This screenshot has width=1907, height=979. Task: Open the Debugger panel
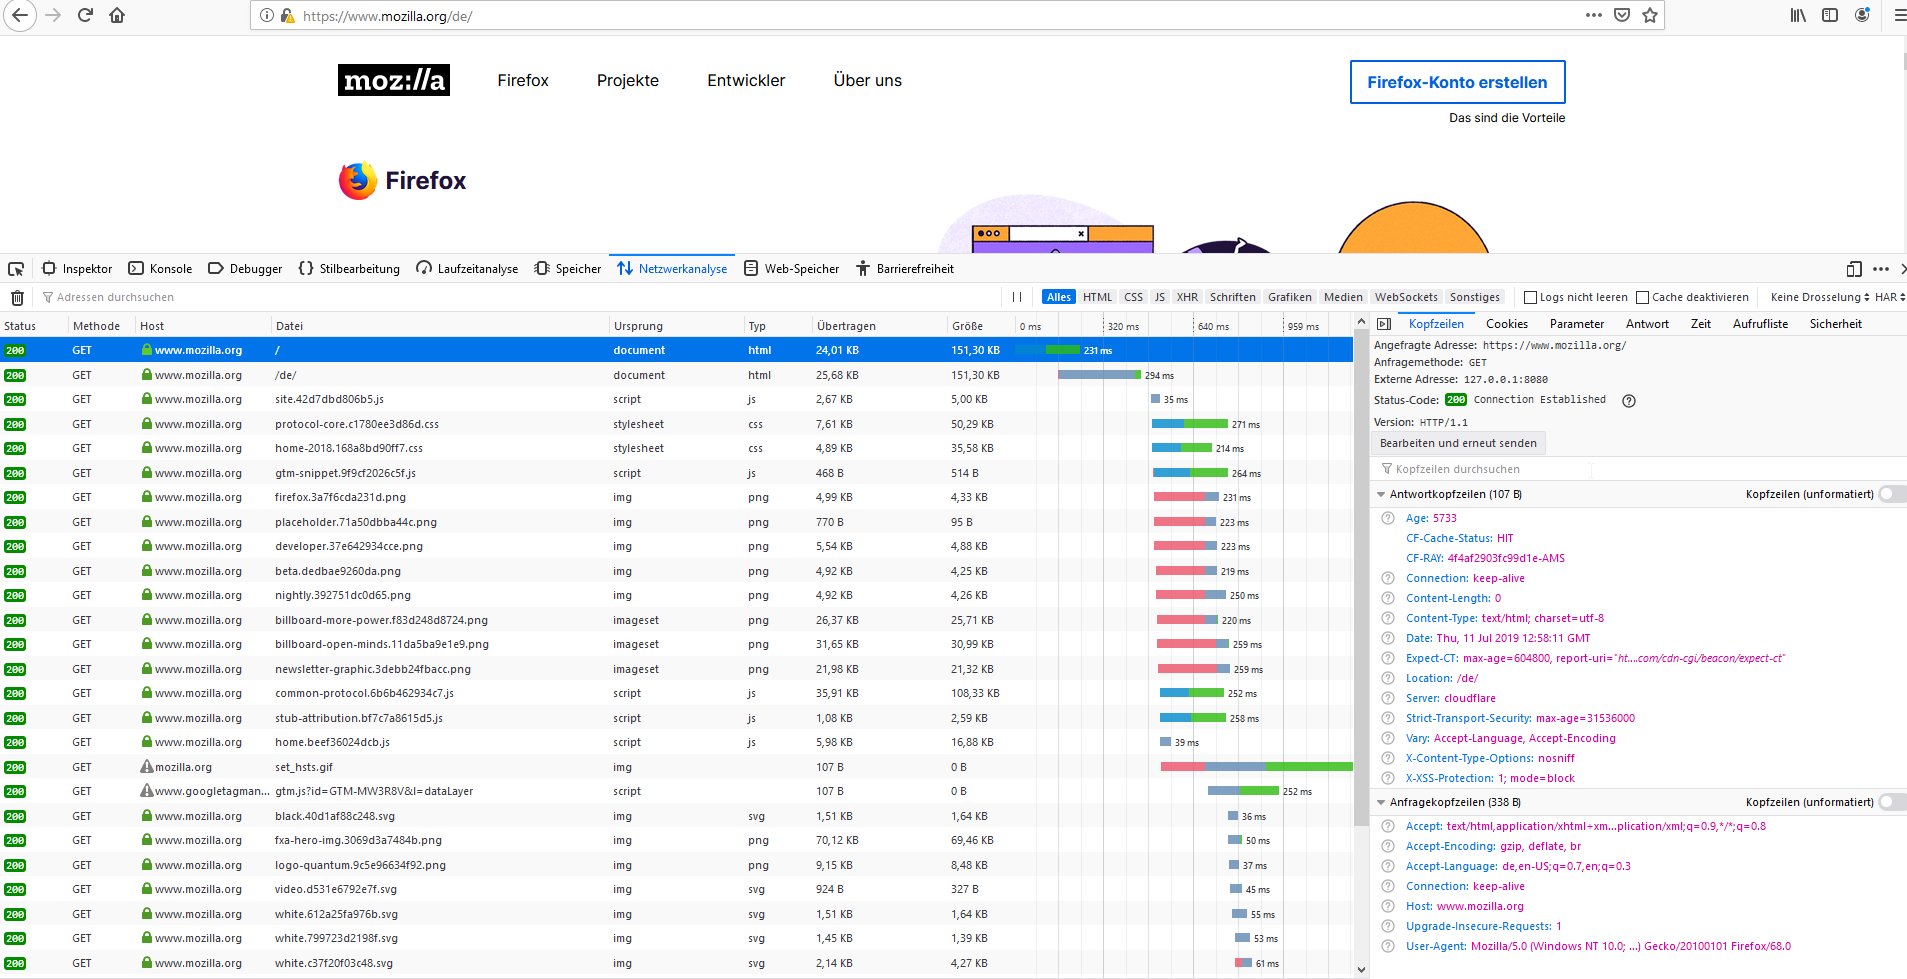tap(245, 269)
